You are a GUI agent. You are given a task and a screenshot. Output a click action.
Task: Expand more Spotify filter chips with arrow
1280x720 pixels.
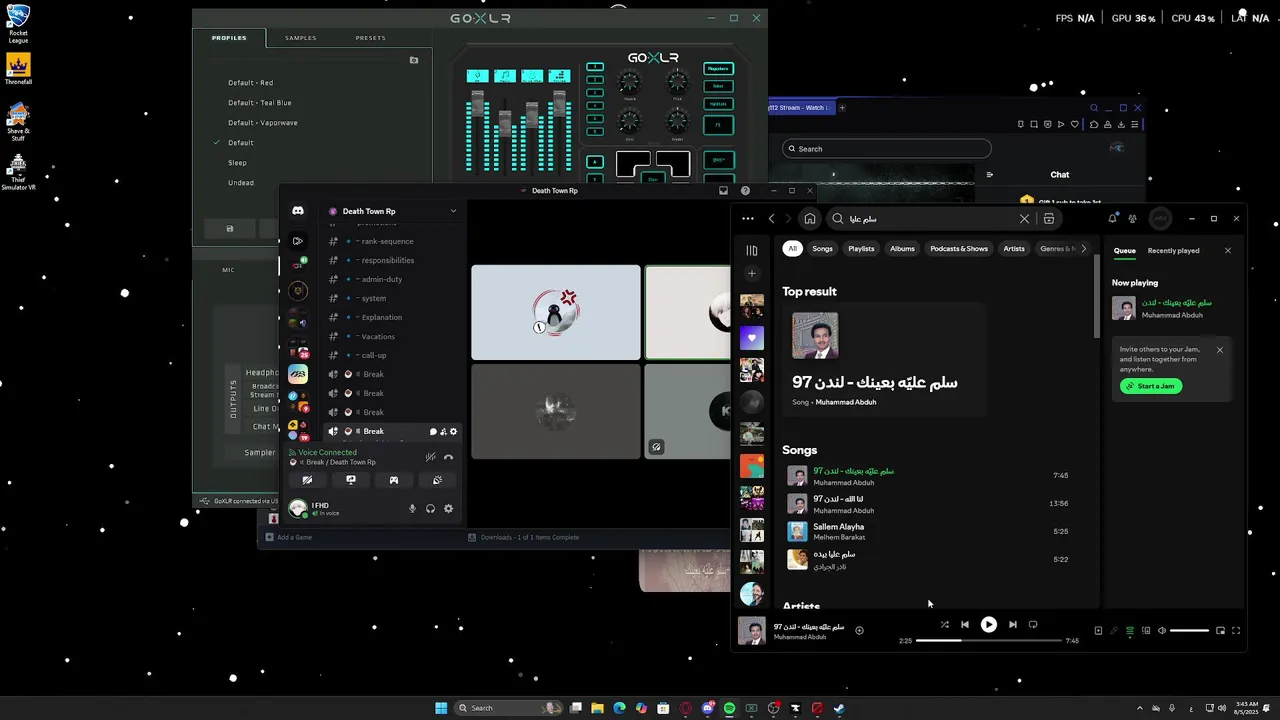point(1083,249)
